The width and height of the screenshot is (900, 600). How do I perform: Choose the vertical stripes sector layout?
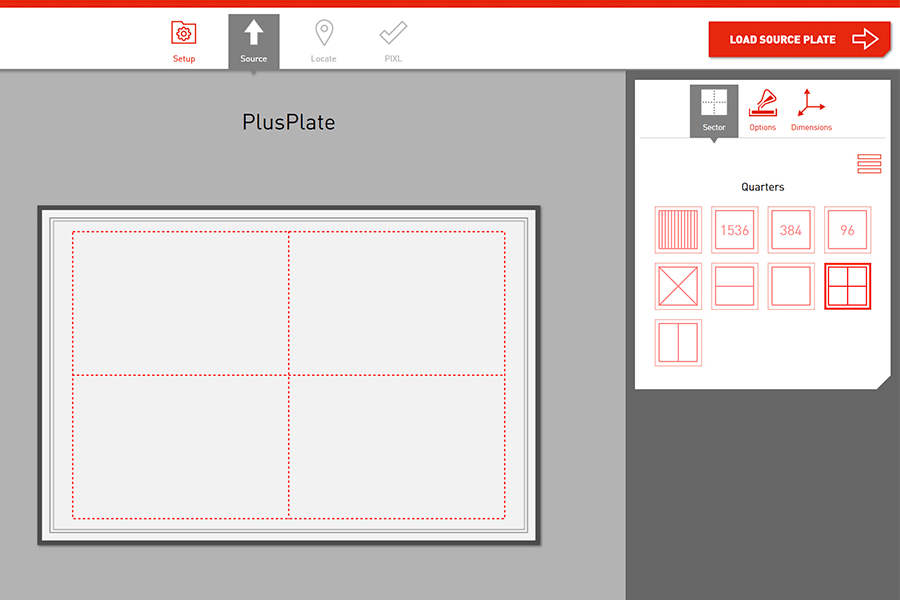click(x=678, y=230)
